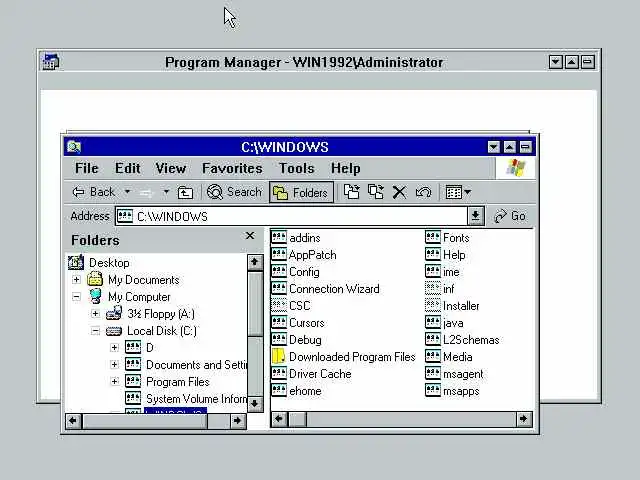Screen dimensions: 640x480
Task: Open the View menu
Action: (x=171, y=168)
